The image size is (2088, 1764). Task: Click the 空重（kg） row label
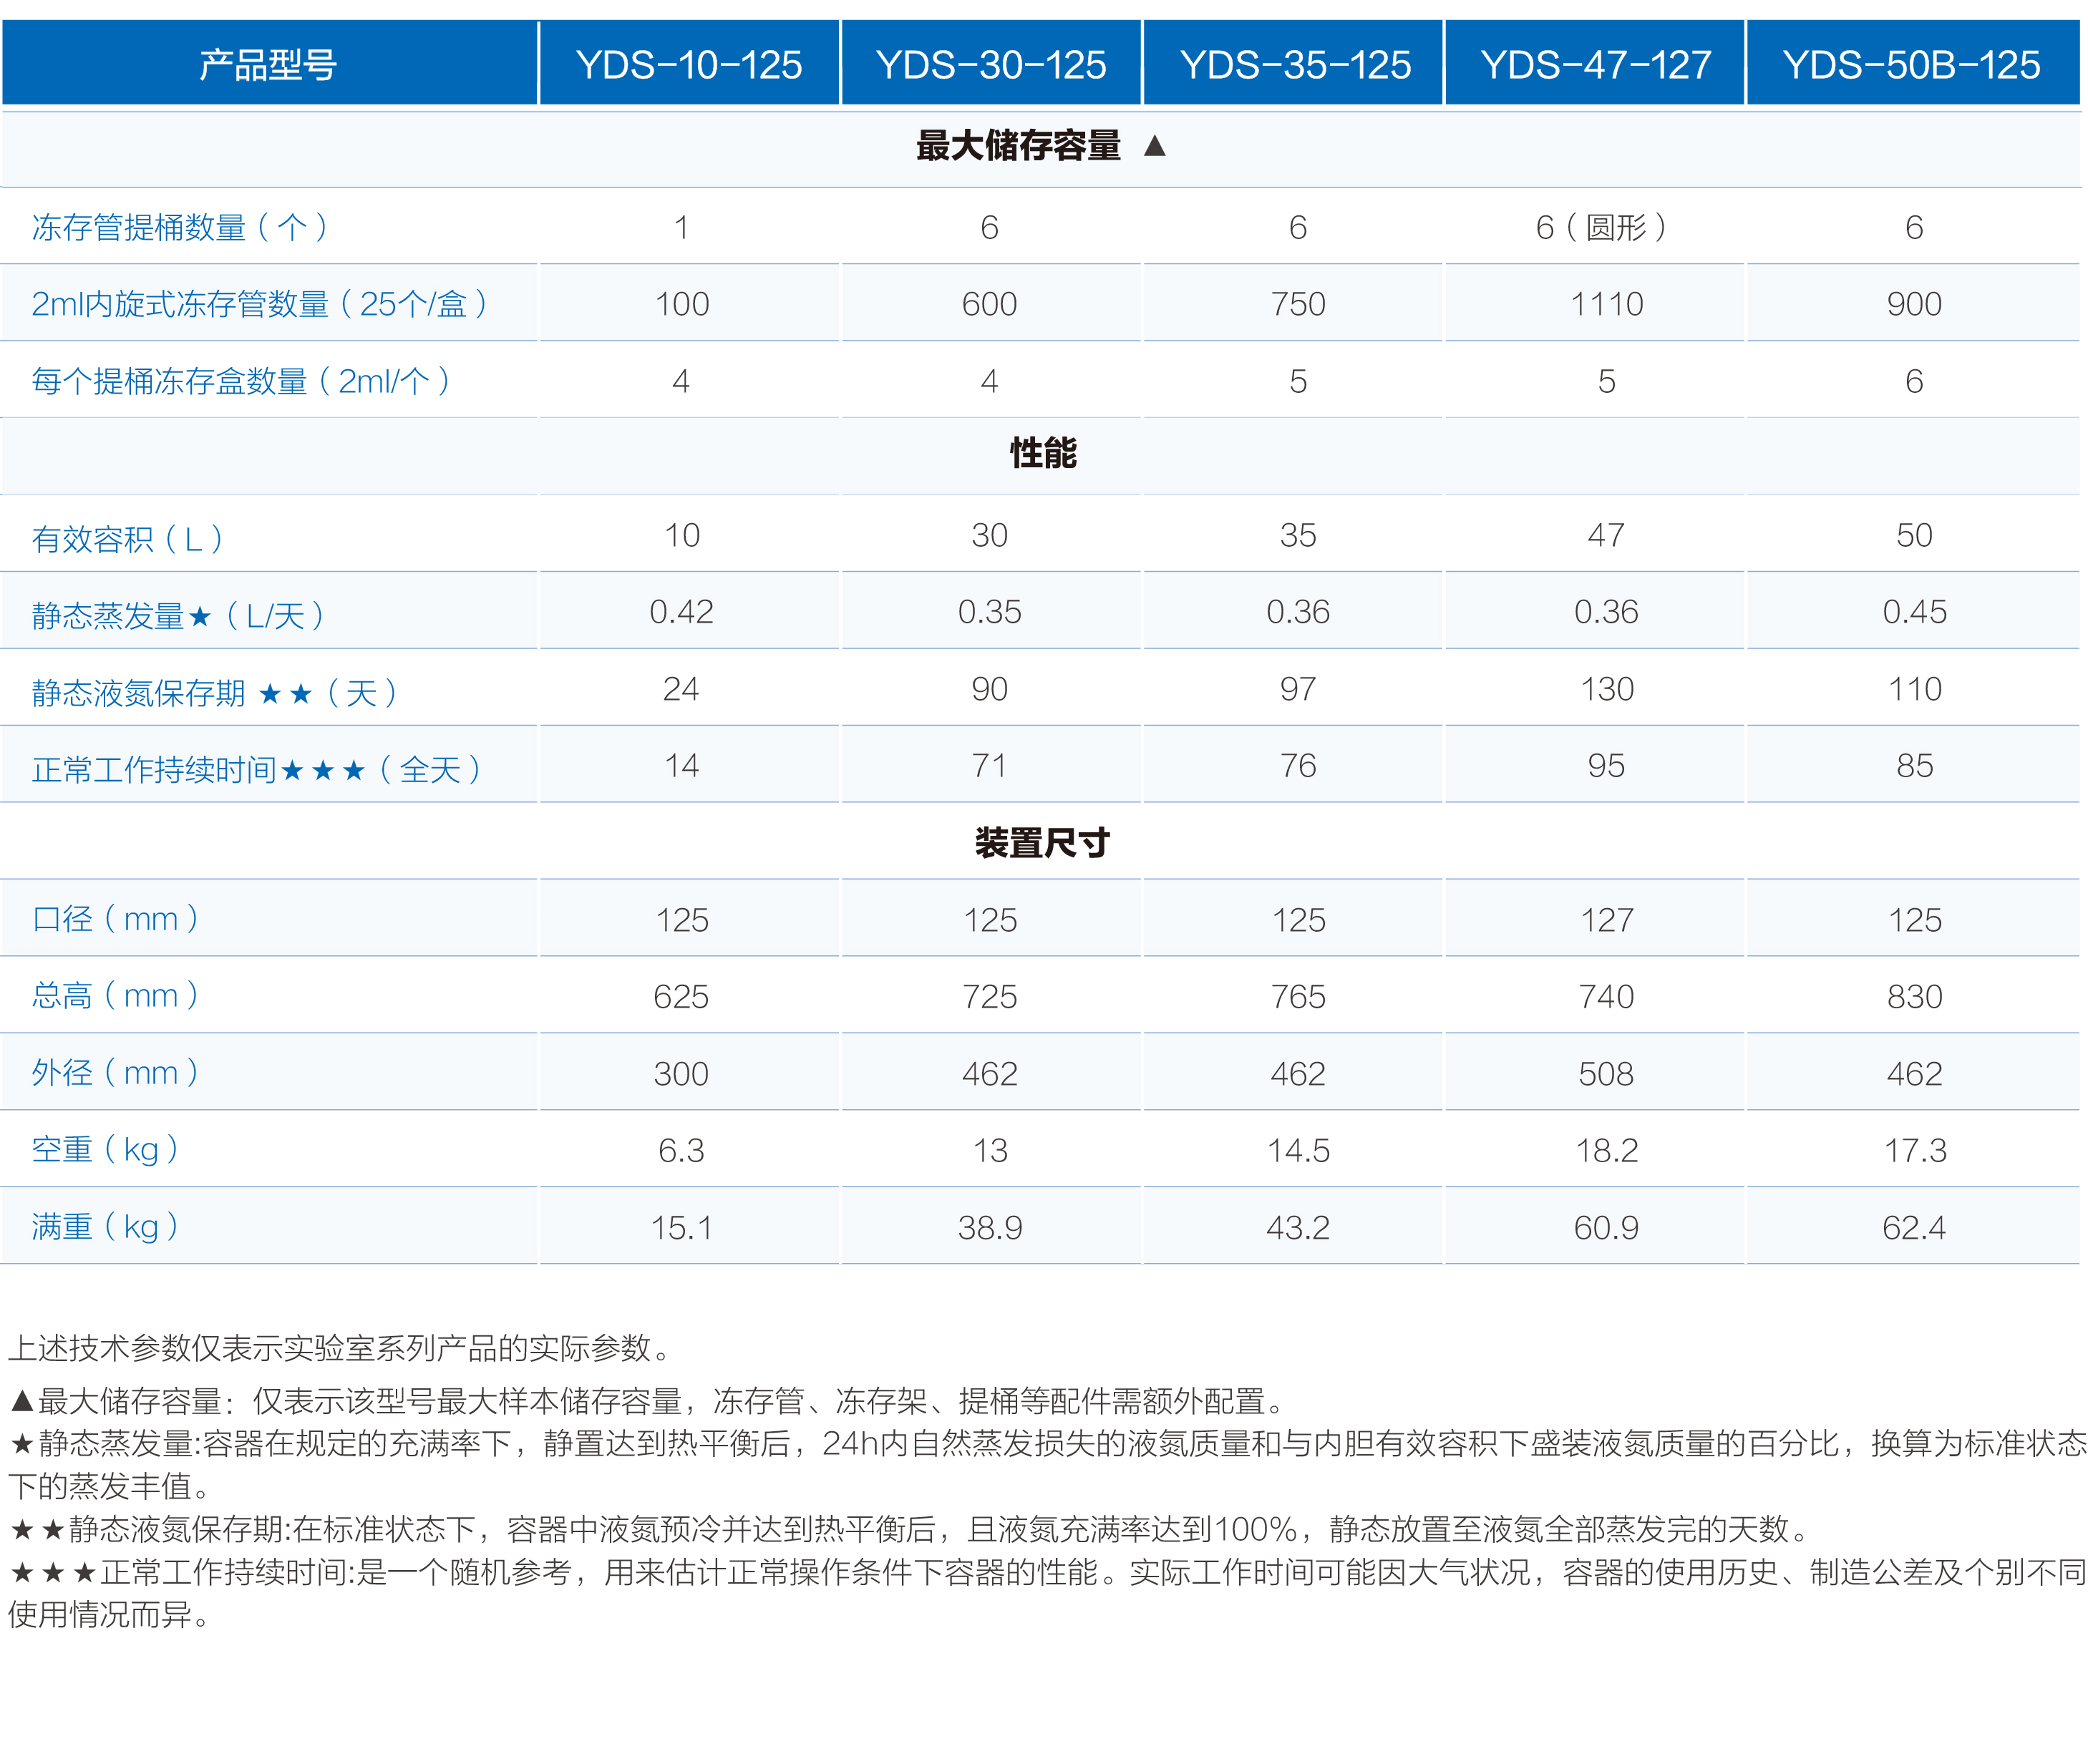pyautogui.click(x=105, y=1149)
